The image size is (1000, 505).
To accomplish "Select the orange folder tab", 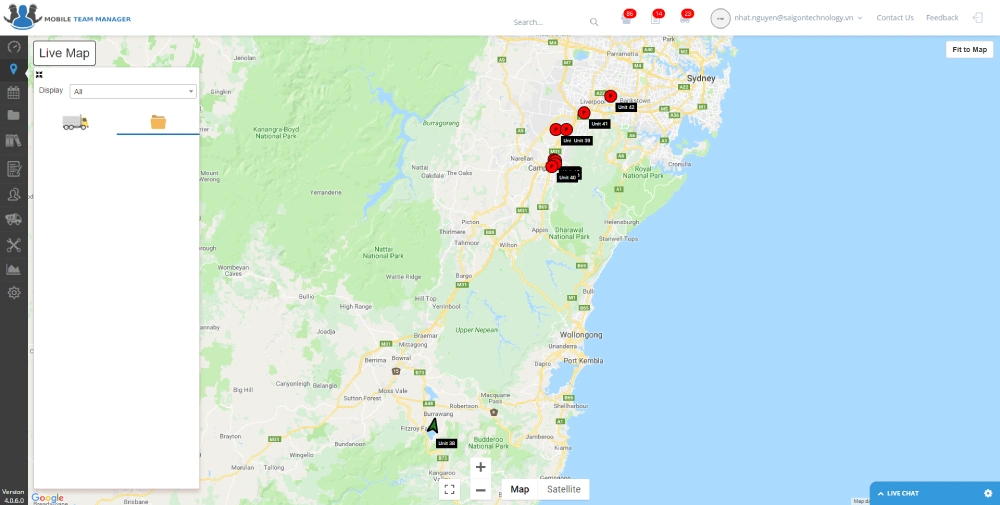I will click(x=158, y=122).
